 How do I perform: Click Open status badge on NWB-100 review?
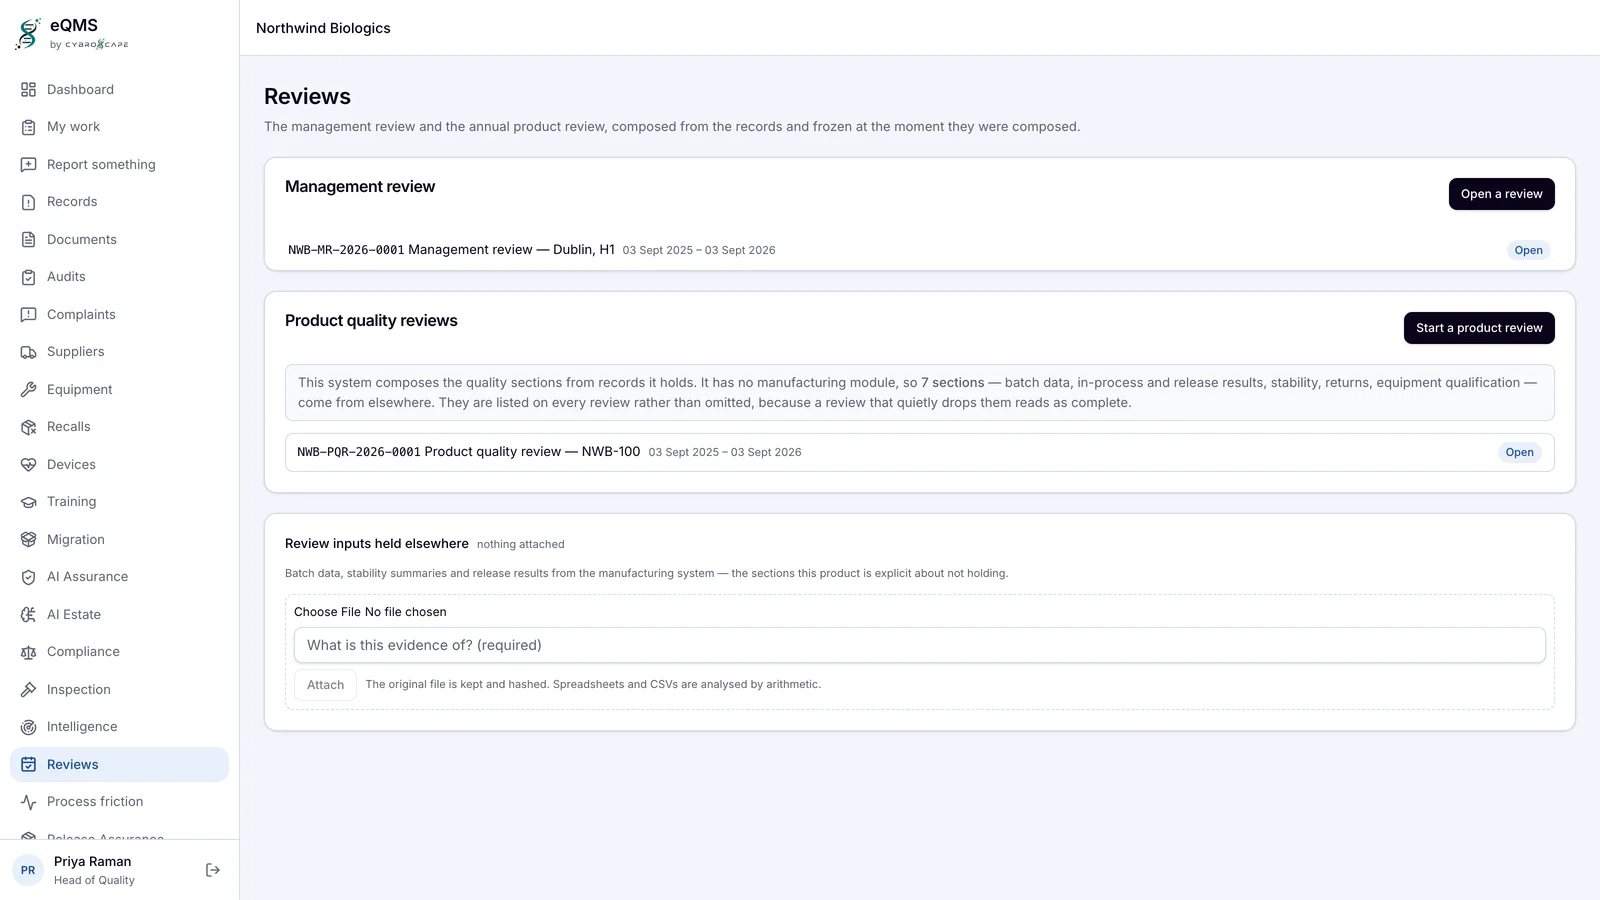point(1519,452)
